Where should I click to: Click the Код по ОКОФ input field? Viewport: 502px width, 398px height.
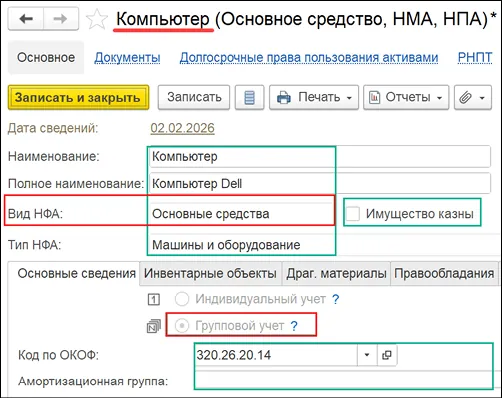[276, 355]
